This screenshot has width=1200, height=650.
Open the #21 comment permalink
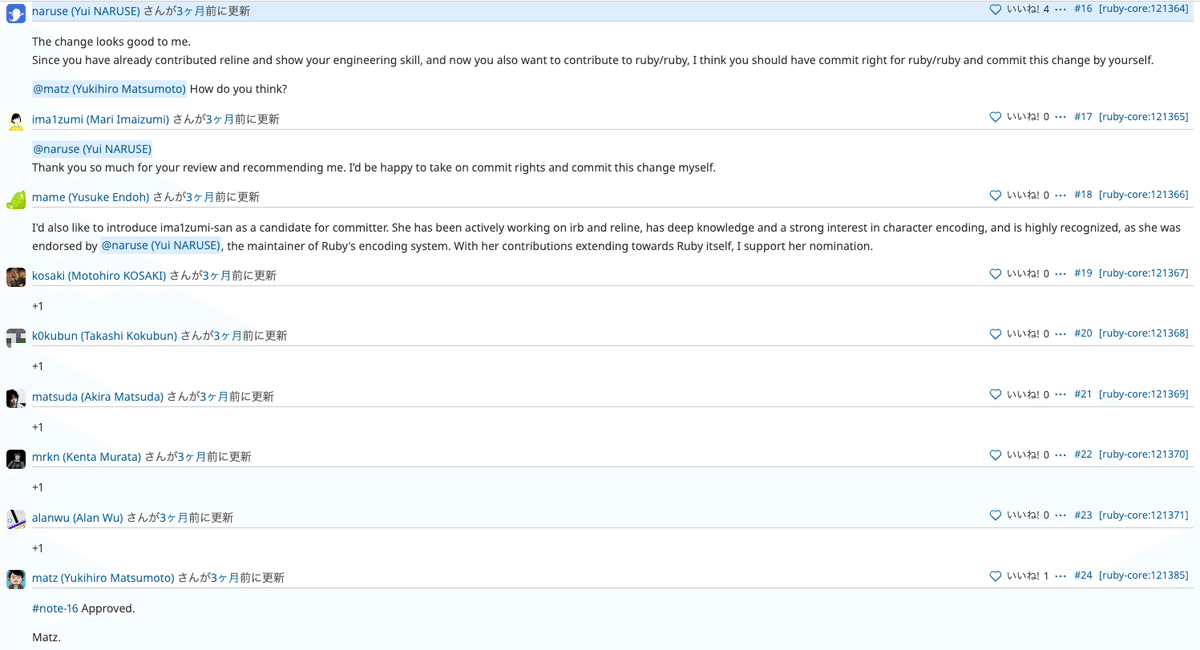pyautogui.click(x=1083, y=394)
